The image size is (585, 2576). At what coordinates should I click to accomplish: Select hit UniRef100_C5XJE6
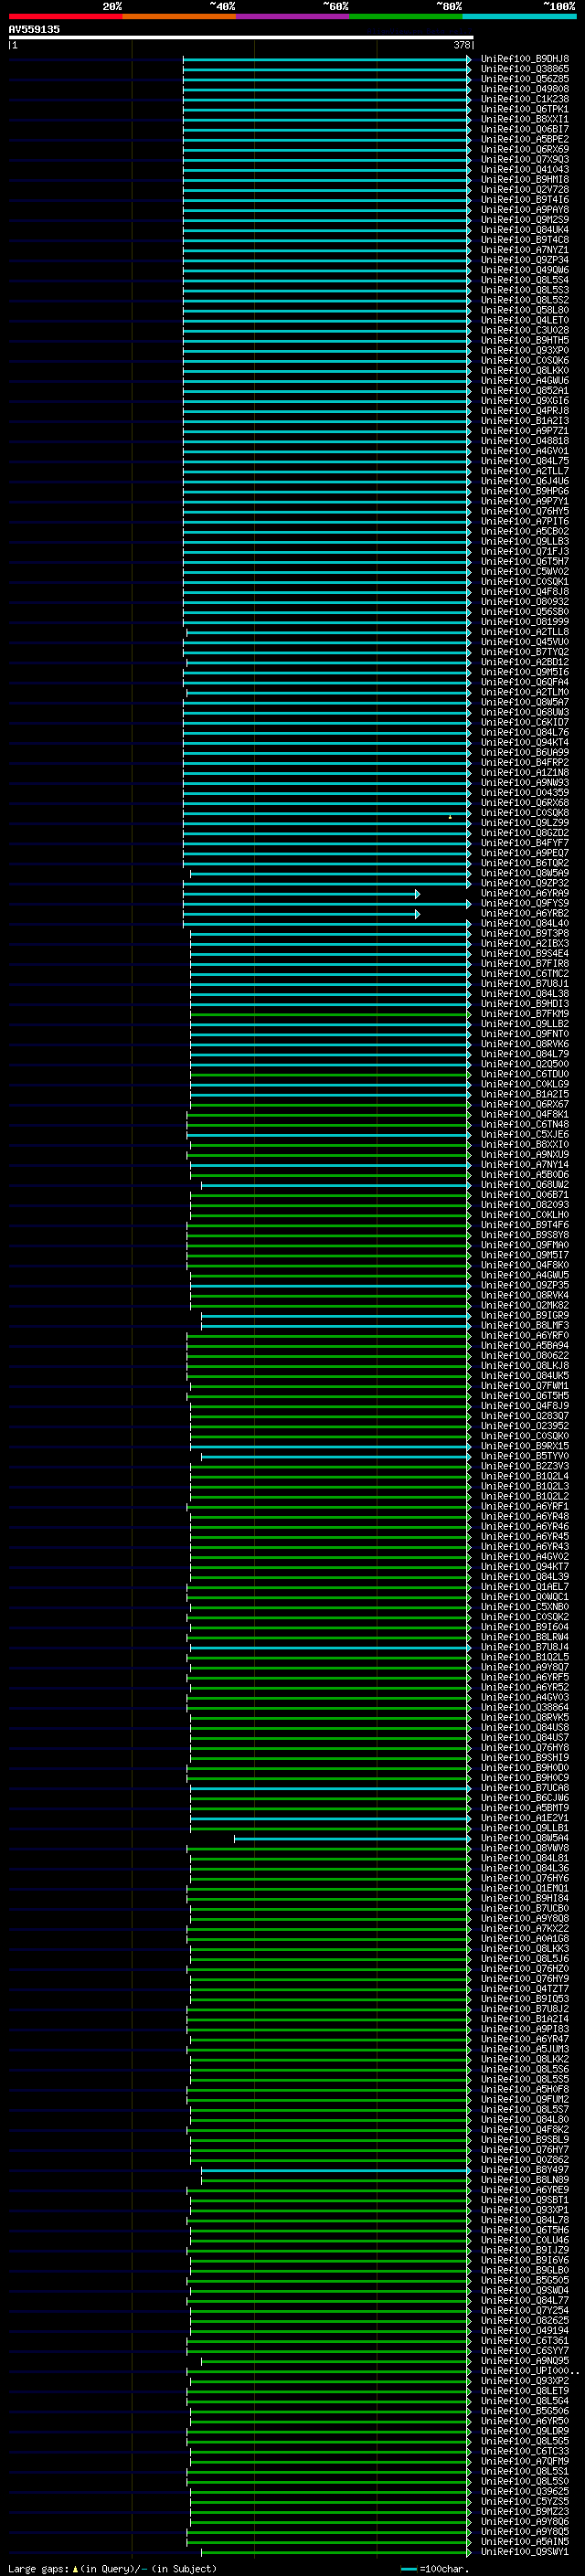point(524,1135)
